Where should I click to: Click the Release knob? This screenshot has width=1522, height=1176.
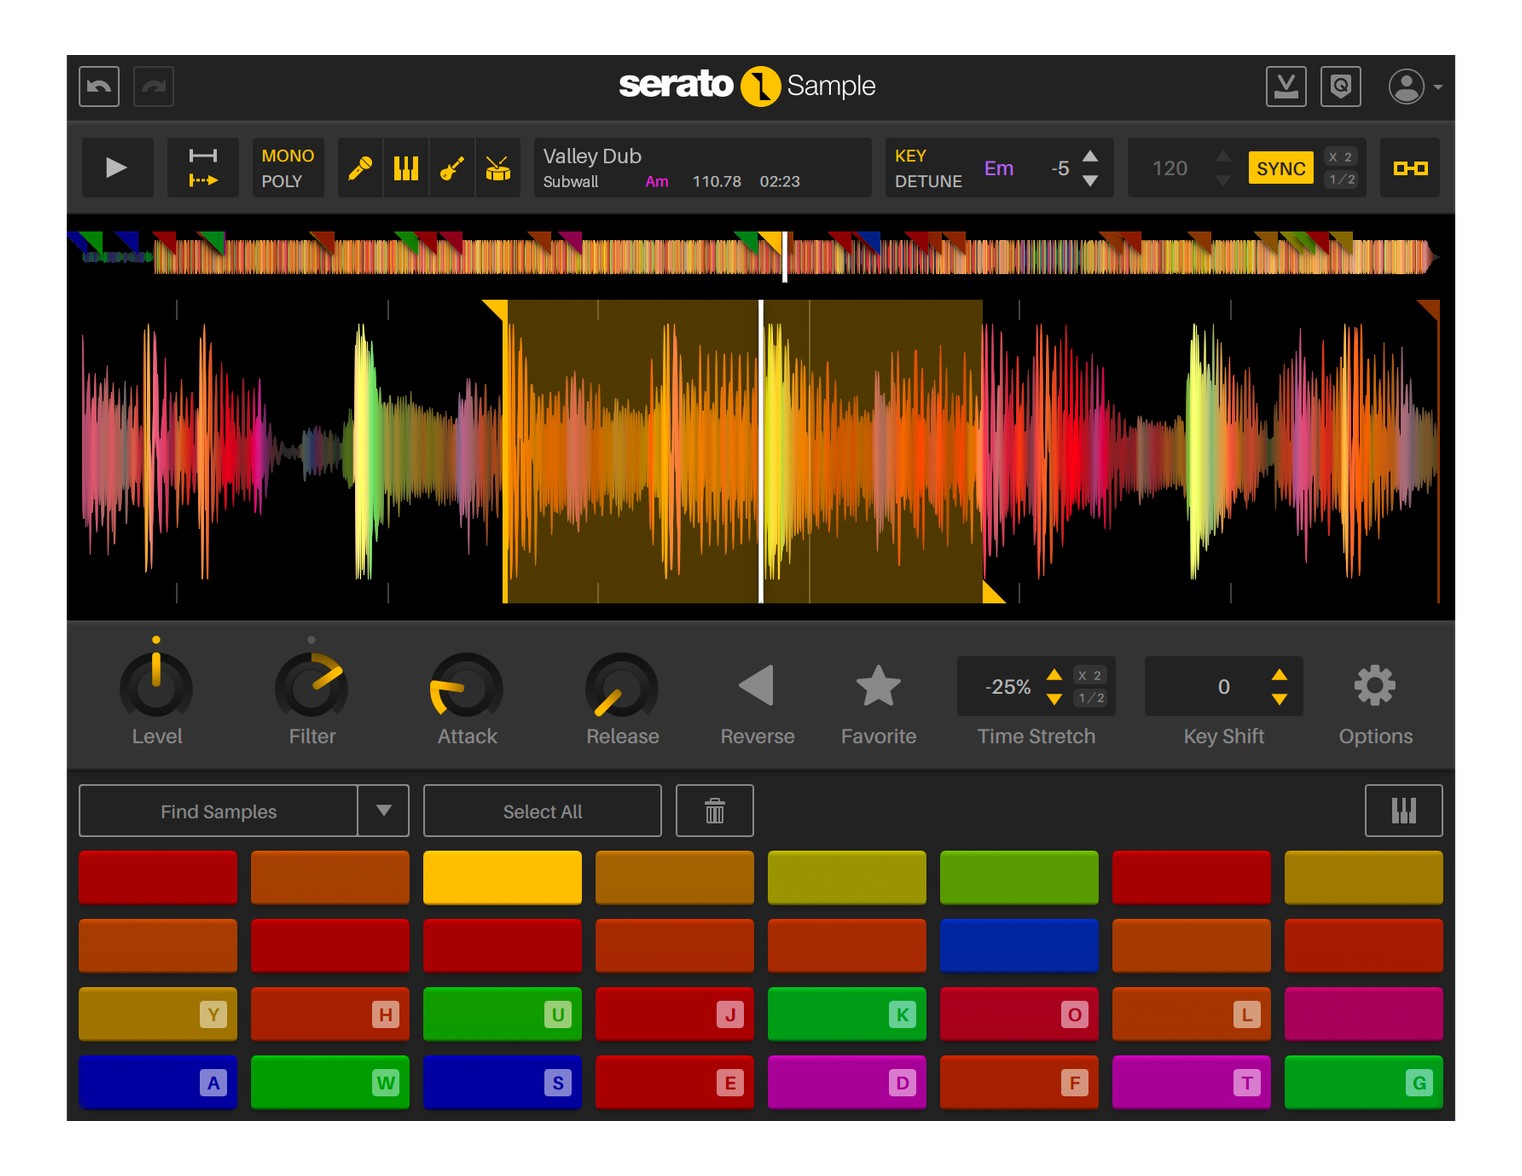622,686
